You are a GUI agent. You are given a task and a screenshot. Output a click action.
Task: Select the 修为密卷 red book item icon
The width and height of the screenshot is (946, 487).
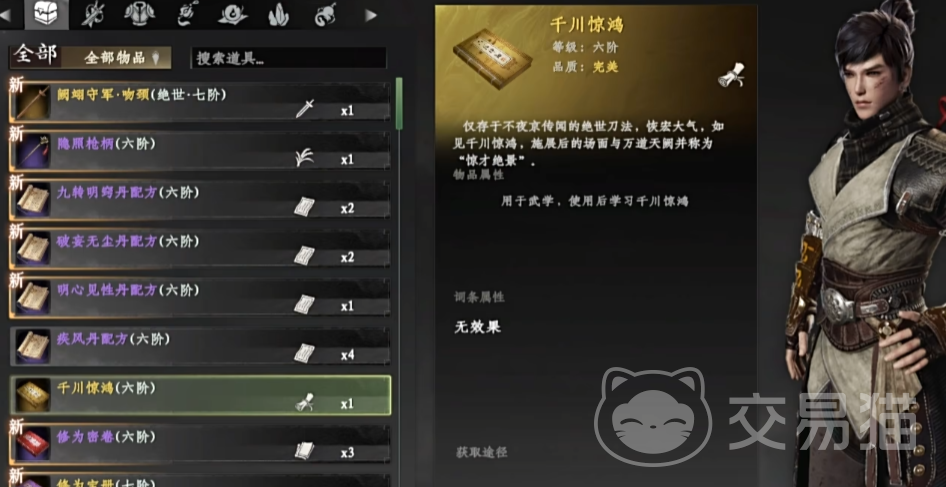pos(33,445)
